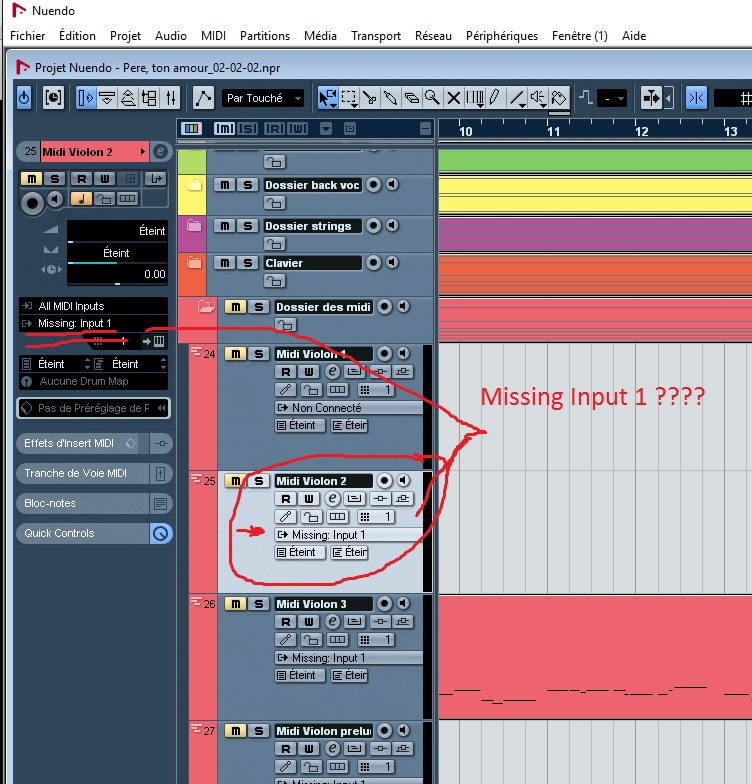Toggle monitor on Midi Violon 2 track
Viewport: 752px width, 784px height.
coord(403,480)
